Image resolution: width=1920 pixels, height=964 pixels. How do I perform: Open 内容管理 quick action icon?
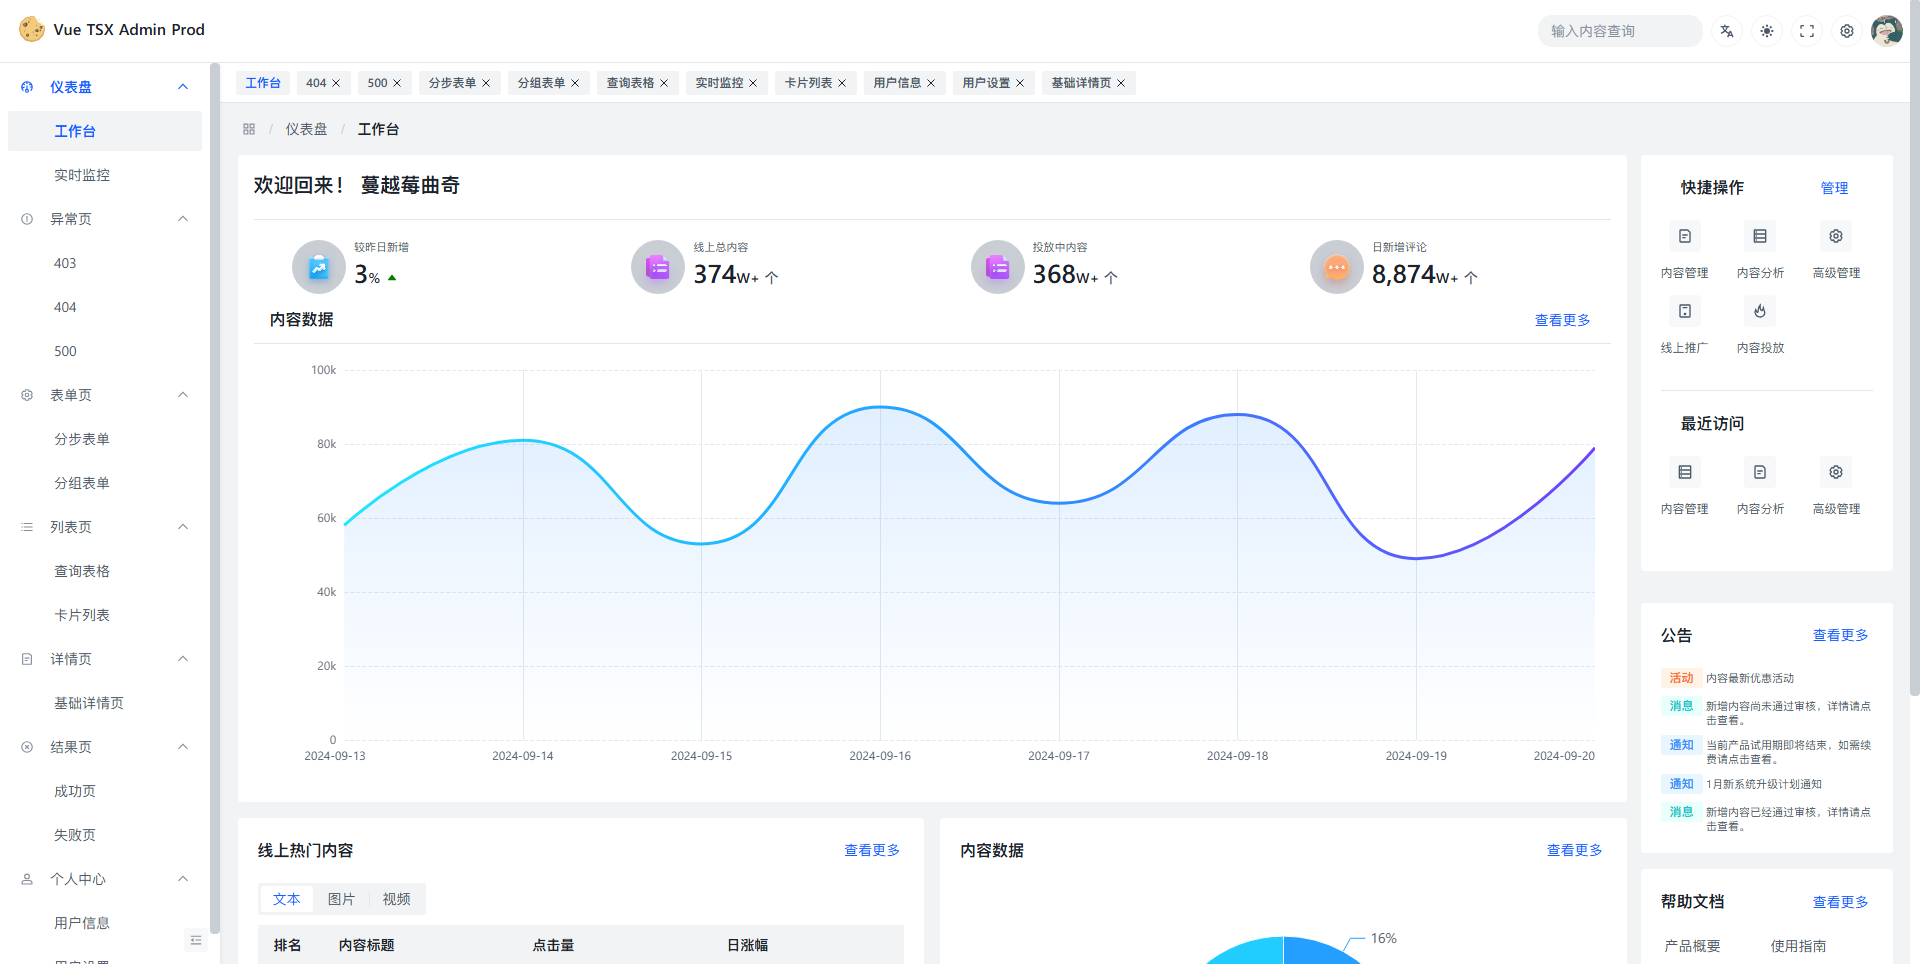tap(1685, 237)
